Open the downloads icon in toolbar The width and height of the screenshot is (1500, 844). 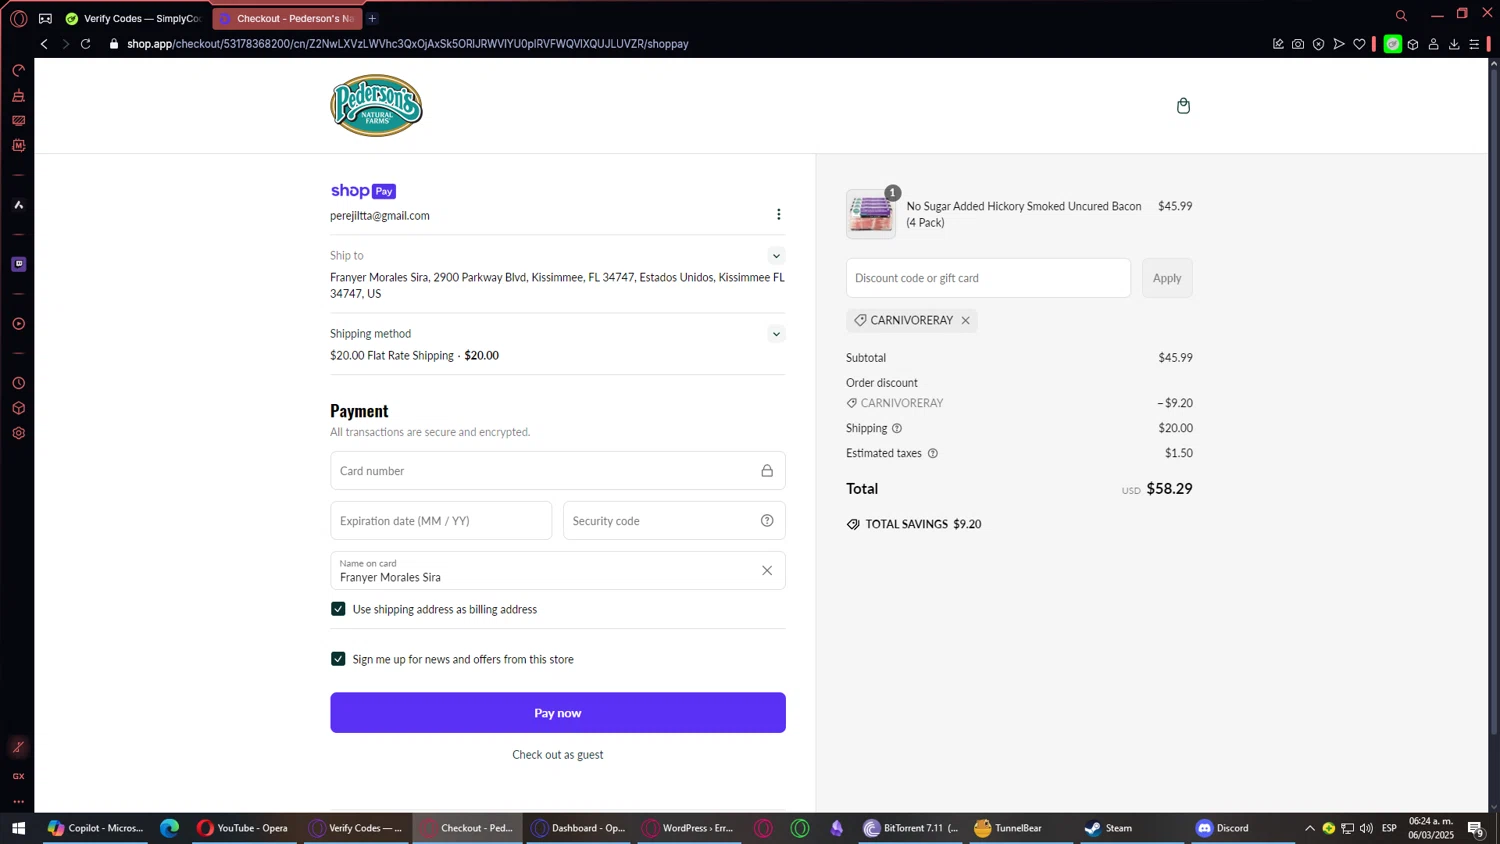click(1454, 44)
